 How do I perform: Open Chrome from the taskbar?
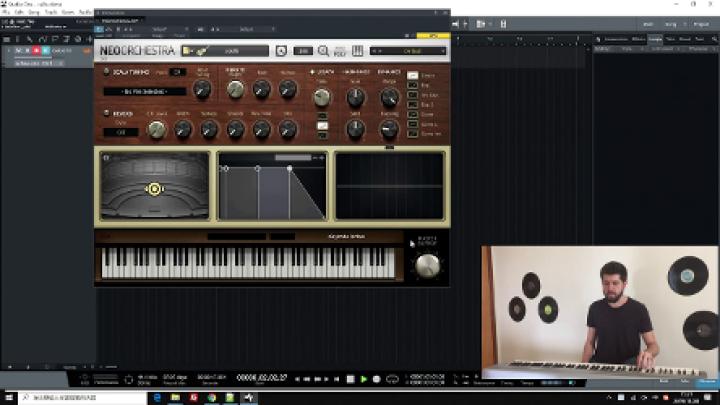[211, 398]
